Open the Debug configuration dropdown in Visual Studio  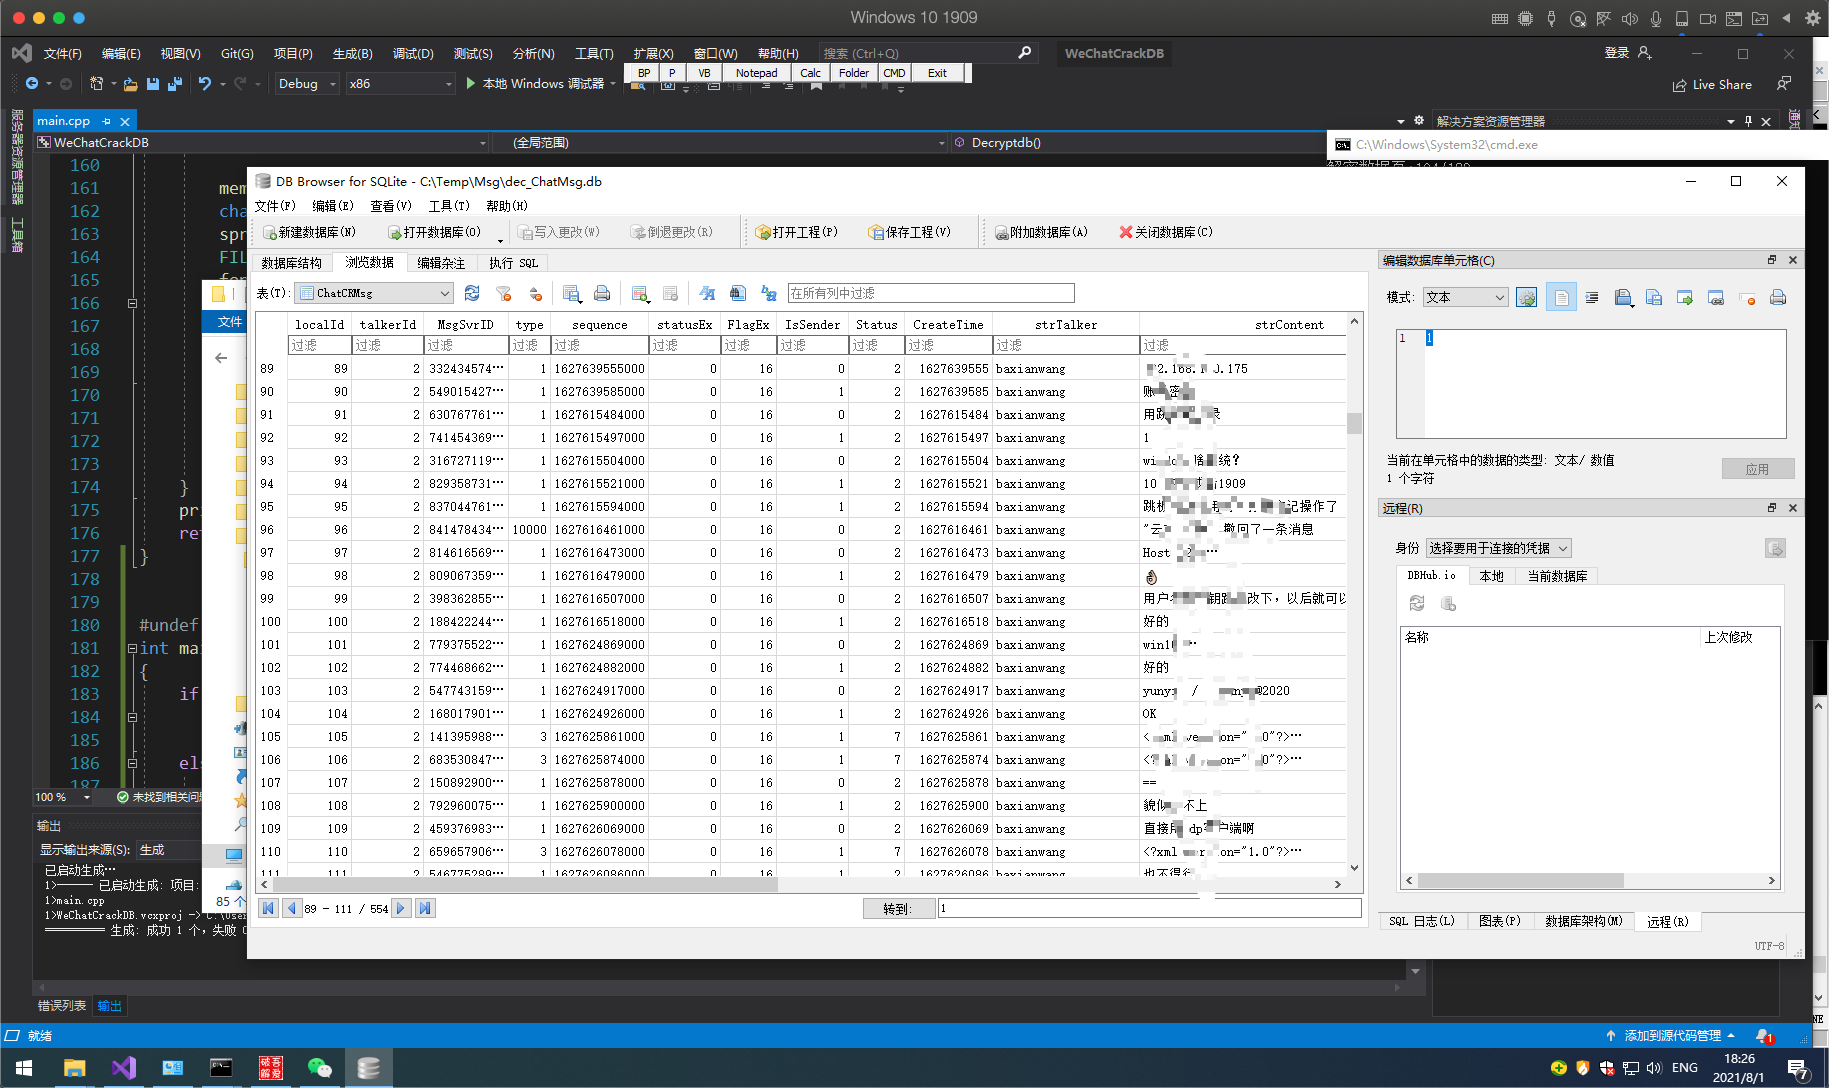(307, 84)
